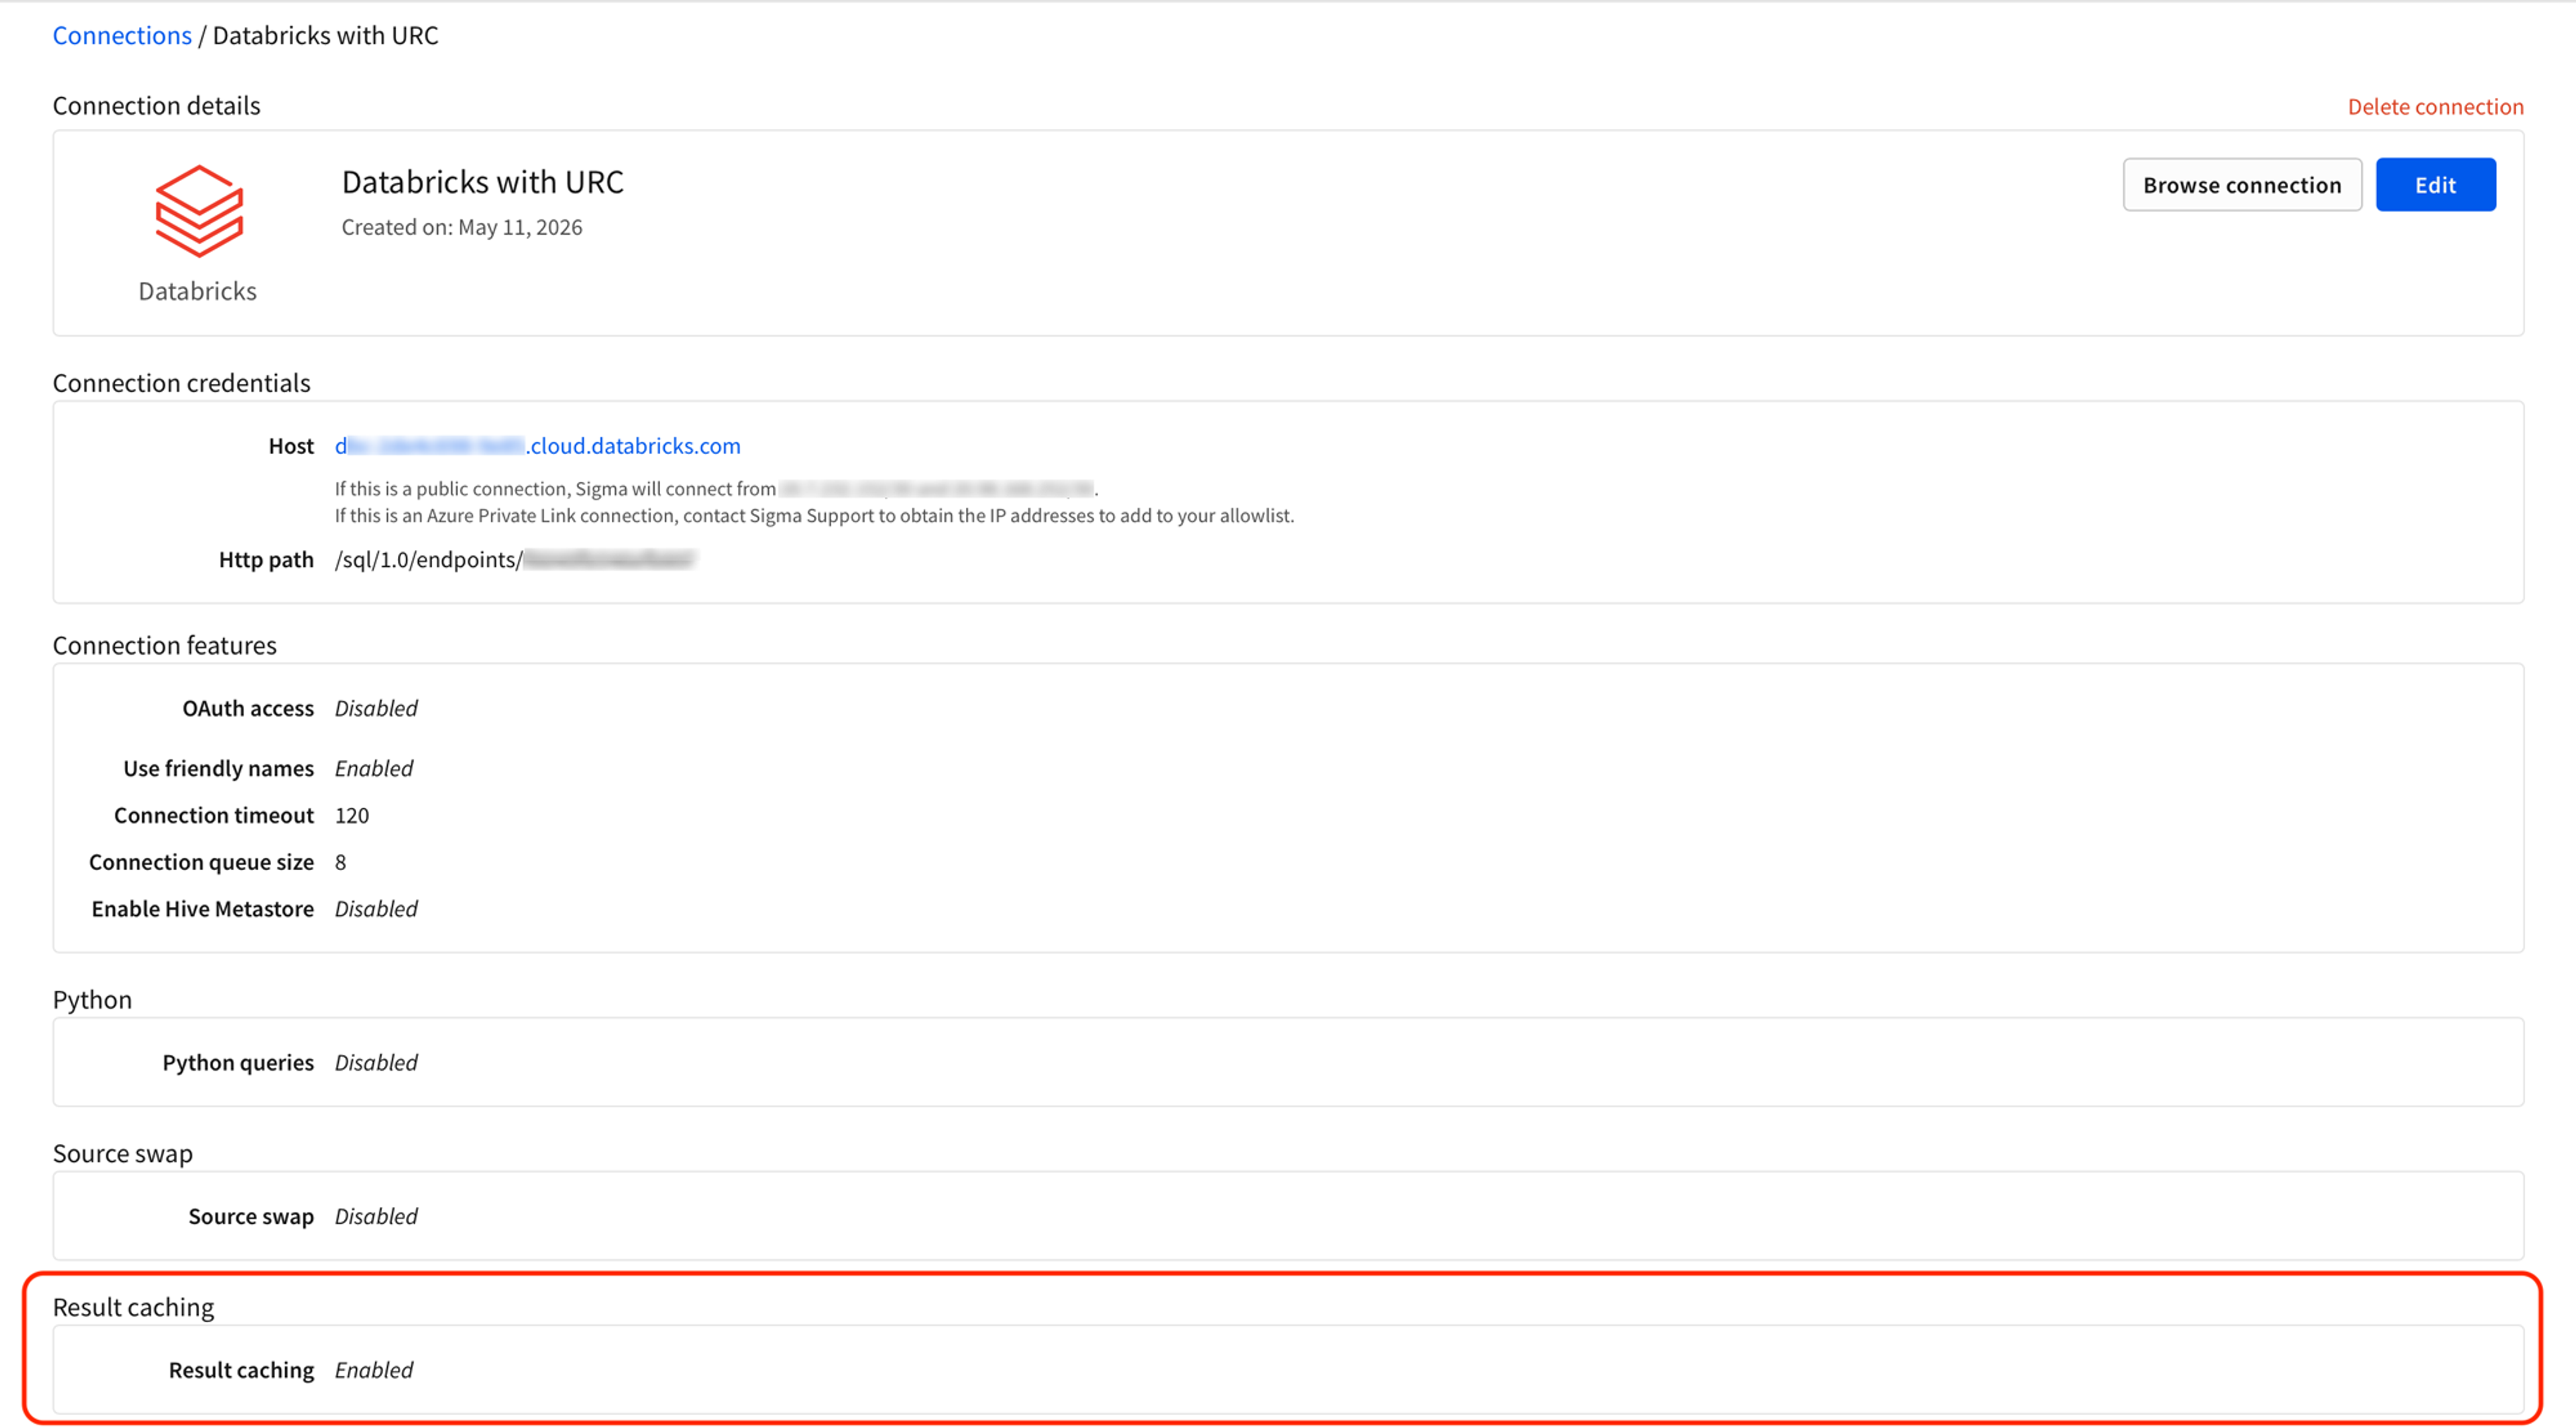Open the cloud.databricks.com host link
The height and width of the screenshot is (1427, 2576).
(x=538, y=446)
